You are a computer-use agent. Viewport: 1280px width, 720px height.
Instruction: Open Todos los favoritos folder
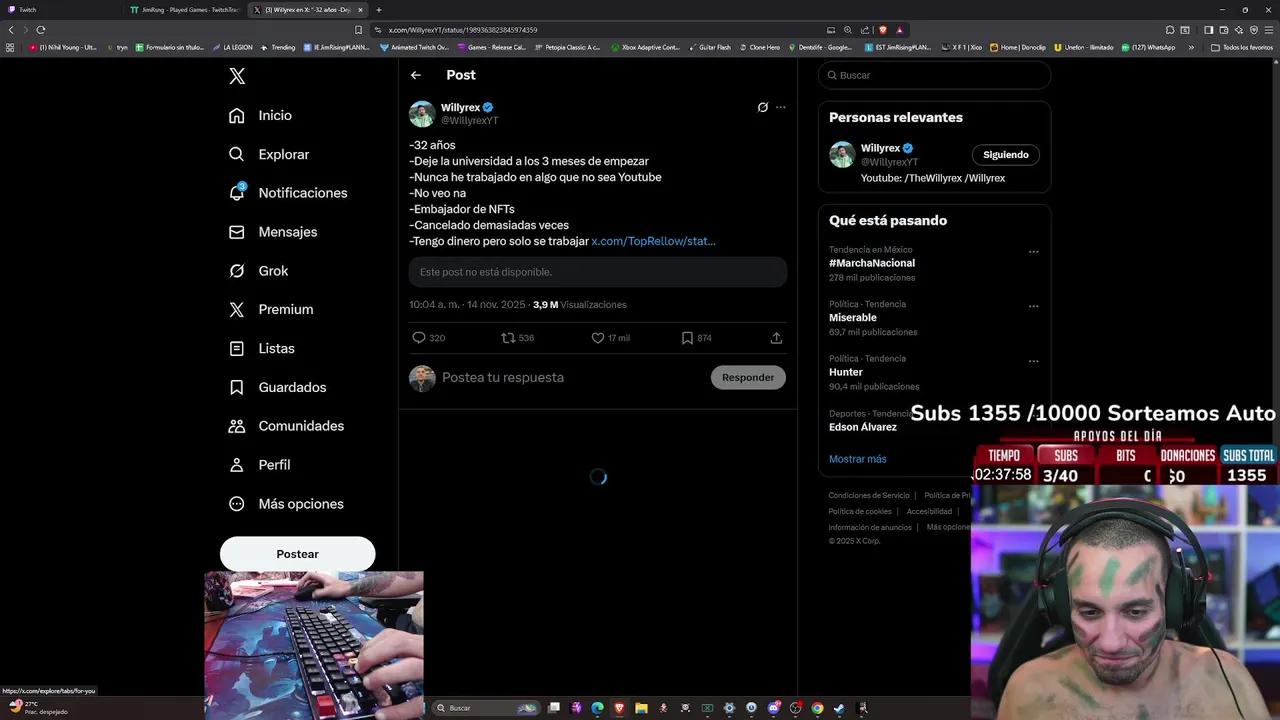pyautogui.click(x=1242, y=47)
